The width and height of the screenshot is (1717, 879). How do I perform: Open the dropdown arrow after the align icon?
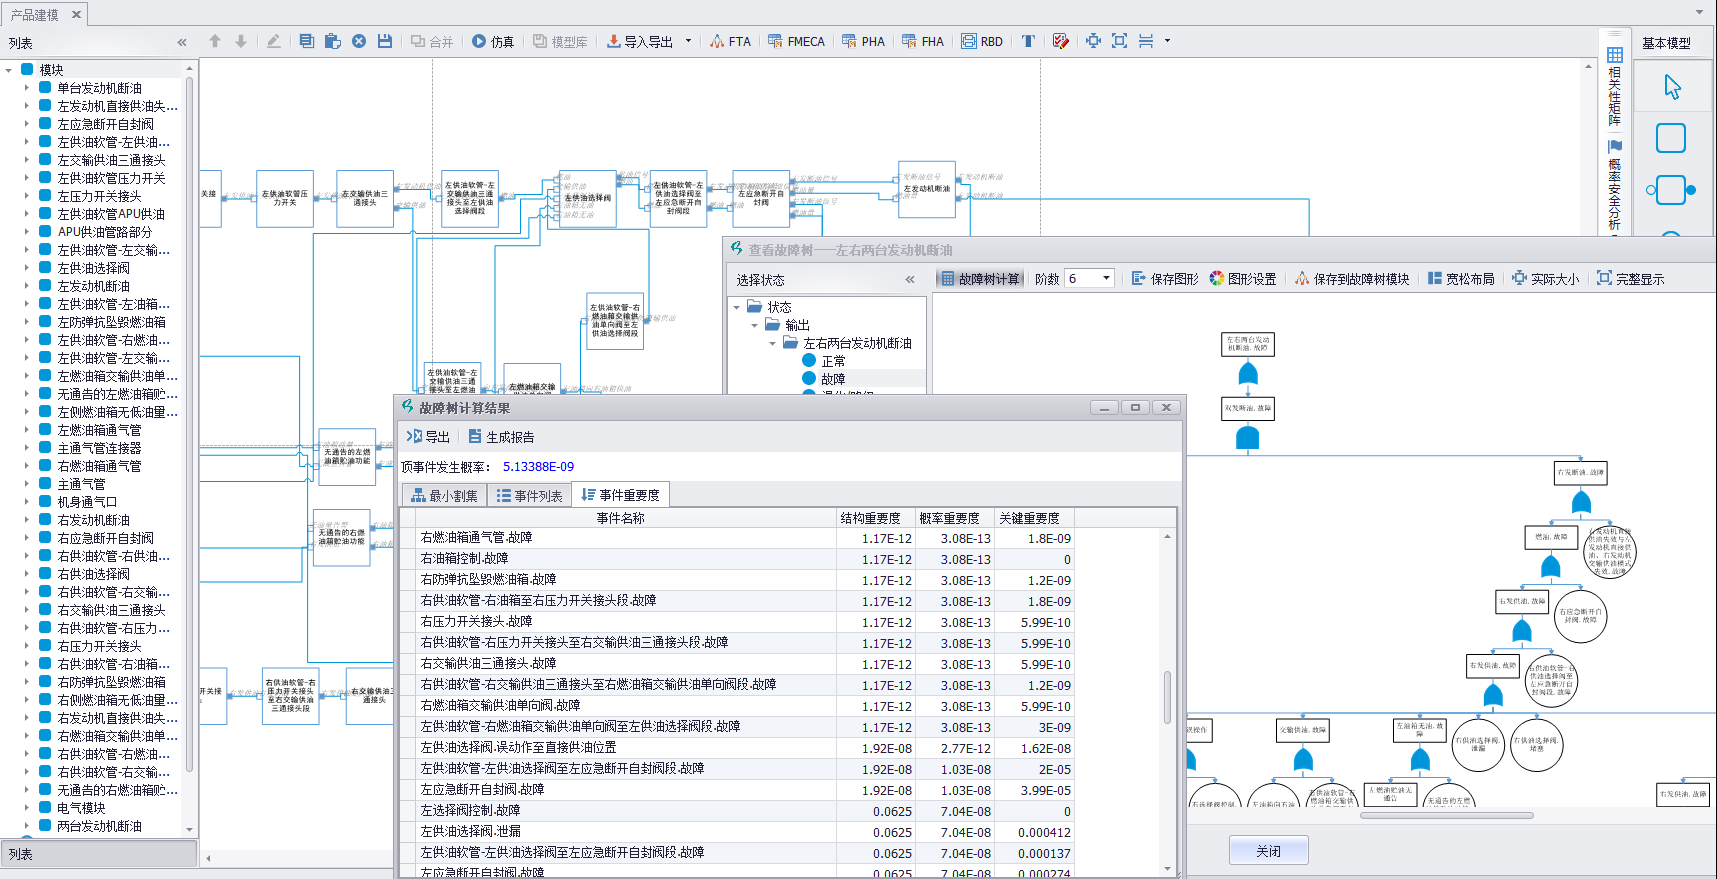pos(1167,41)
